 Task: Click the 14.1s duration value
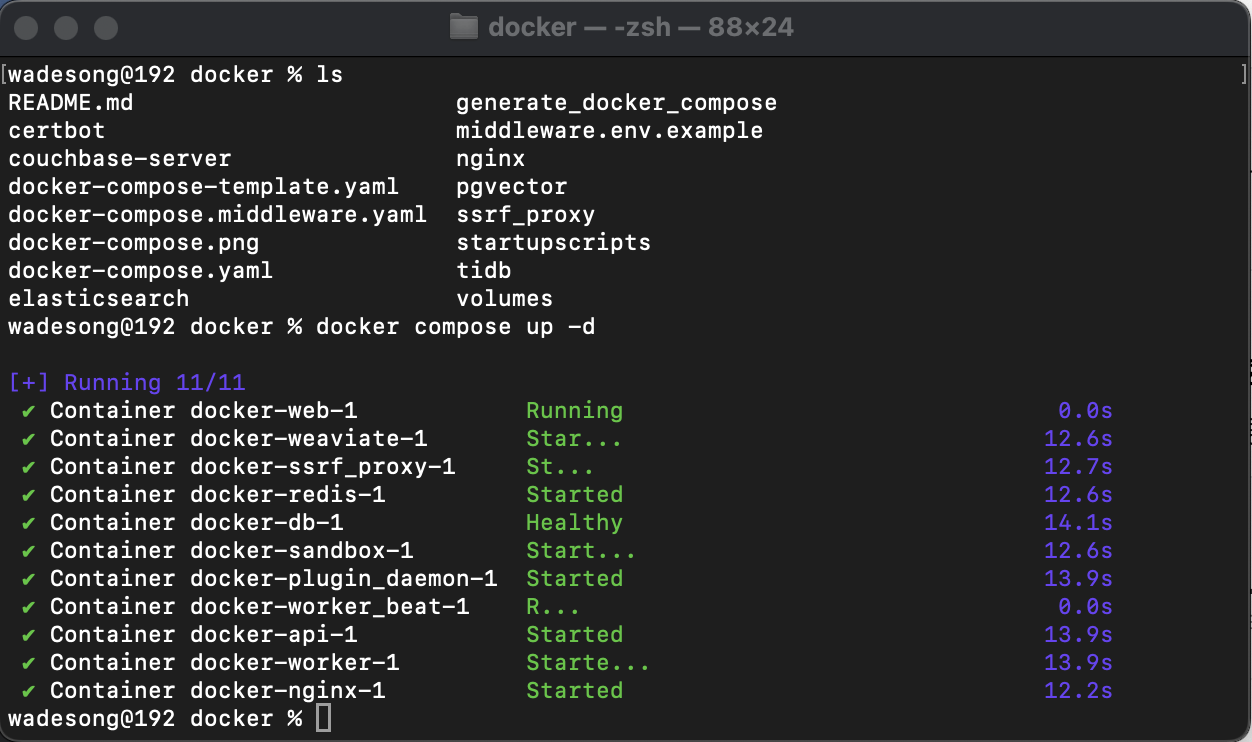click(1078, 523)
